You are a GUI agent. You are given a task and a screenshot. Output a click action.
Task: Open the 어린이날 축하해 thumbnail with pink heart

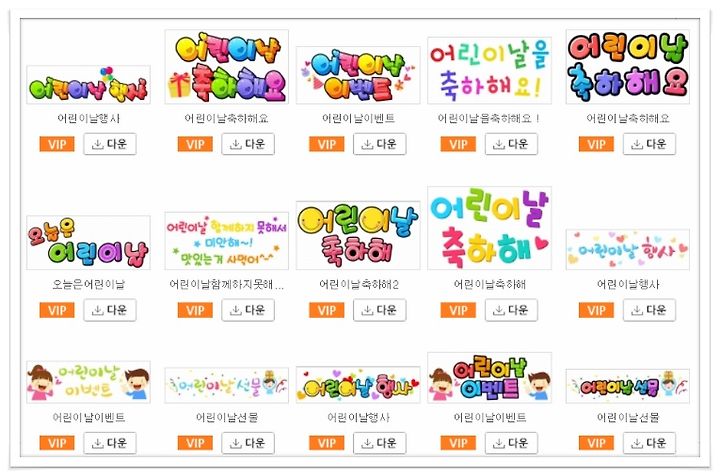[x=489, y=228]
